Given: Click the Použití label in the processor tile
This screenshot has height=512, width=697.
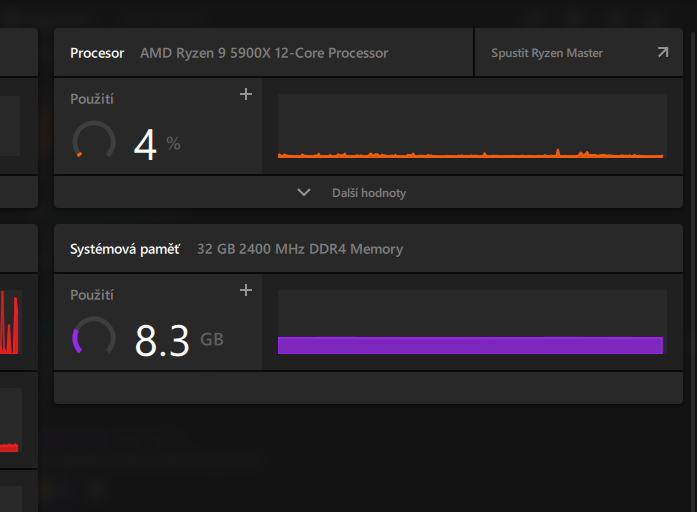Looking at the screenshot, I should 92,99.
